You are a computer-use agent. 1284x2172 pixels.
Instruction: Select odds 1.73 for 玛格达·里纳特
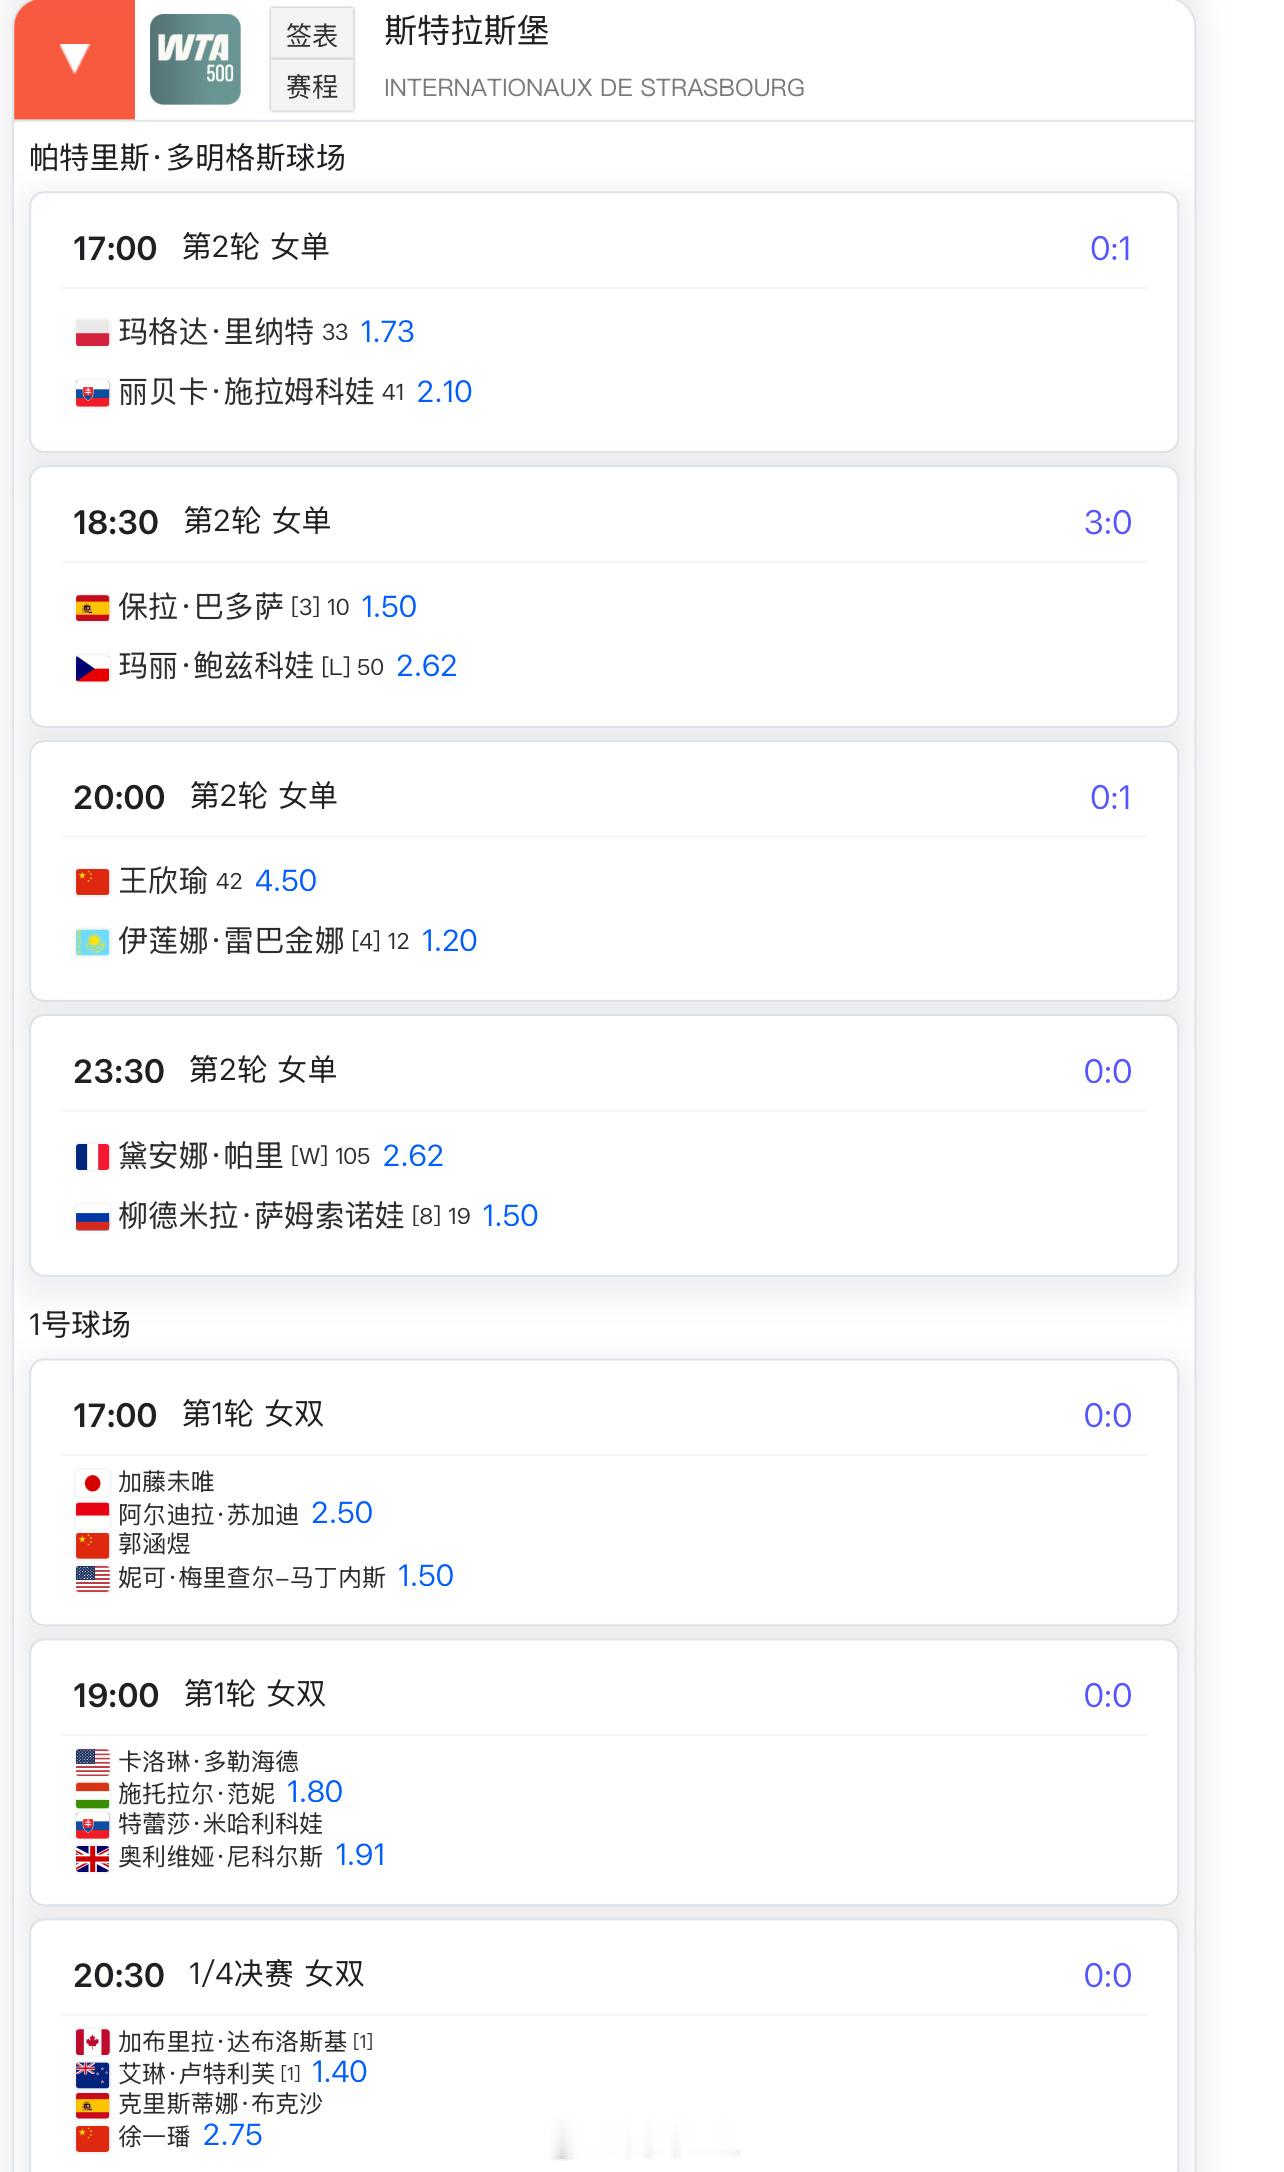pyautogui.click(x=387, y=332)
